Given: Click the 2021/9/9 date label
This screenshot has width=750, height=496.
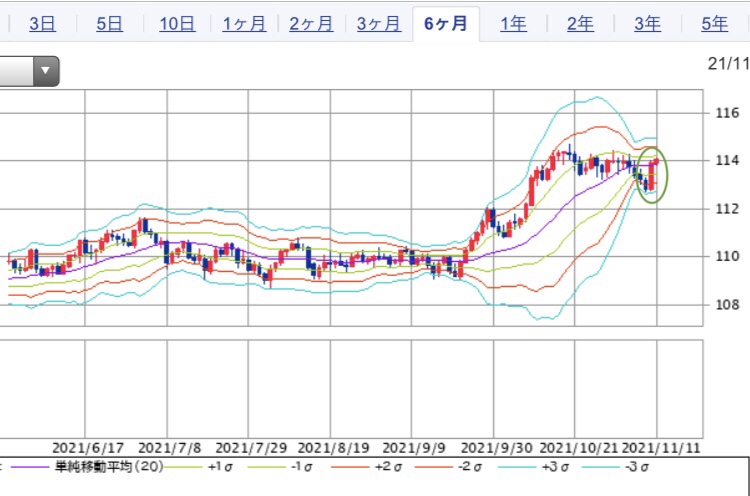Looking at the screenshot, I should tap(414, 448).
